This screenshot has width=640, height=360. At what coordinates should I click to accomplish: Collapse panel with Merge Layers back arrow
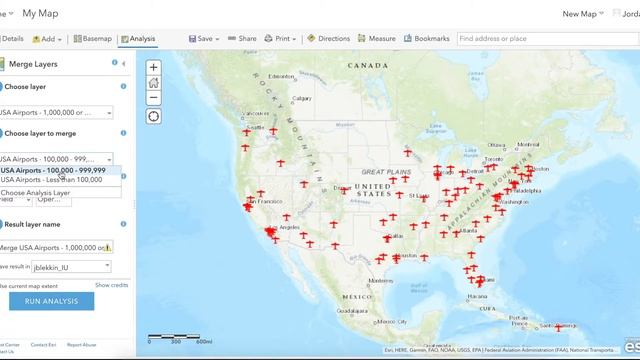click(x=124, y=63)
